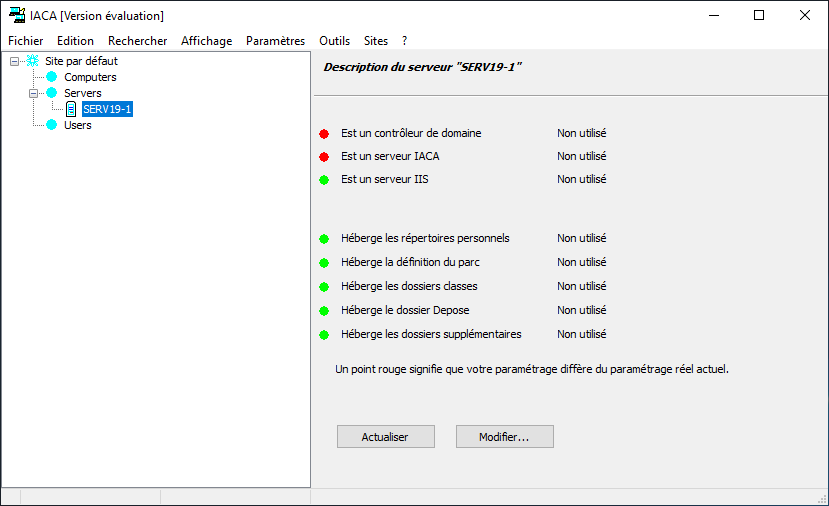Image resolution: width=829 pixels, height=506 pixels.
Task: Click red status dot beside serveur IACA
Action: point(324,157)
